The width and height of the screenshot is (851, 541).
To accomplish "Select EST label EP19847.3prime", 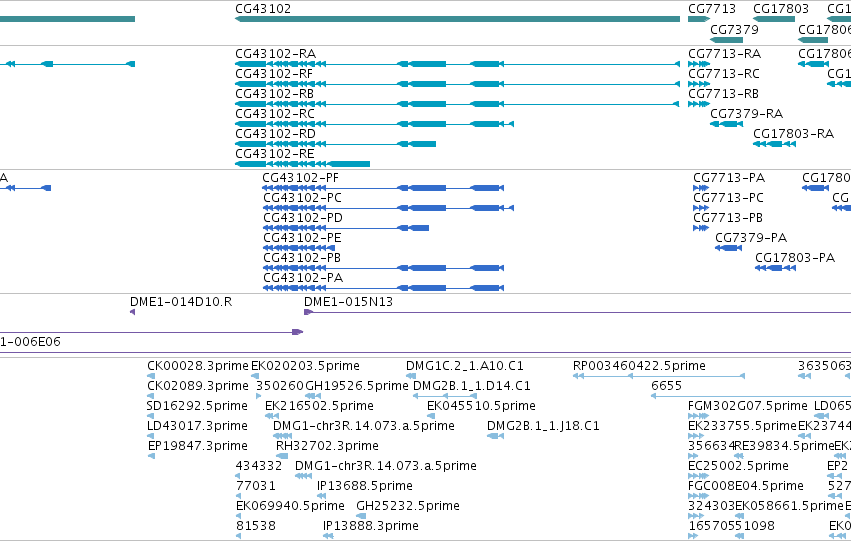I will coord(198,447).
